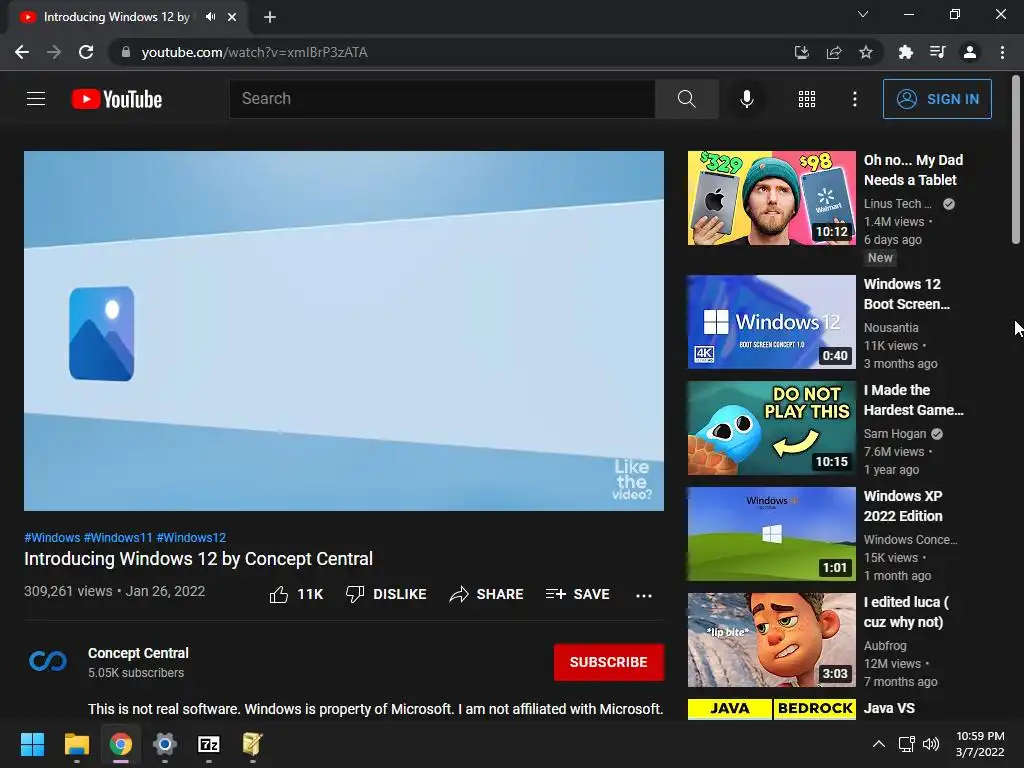Viewport: 1024px width, 768px height.
Task: Open the Concept Central channel name
Action: point(138,653)
